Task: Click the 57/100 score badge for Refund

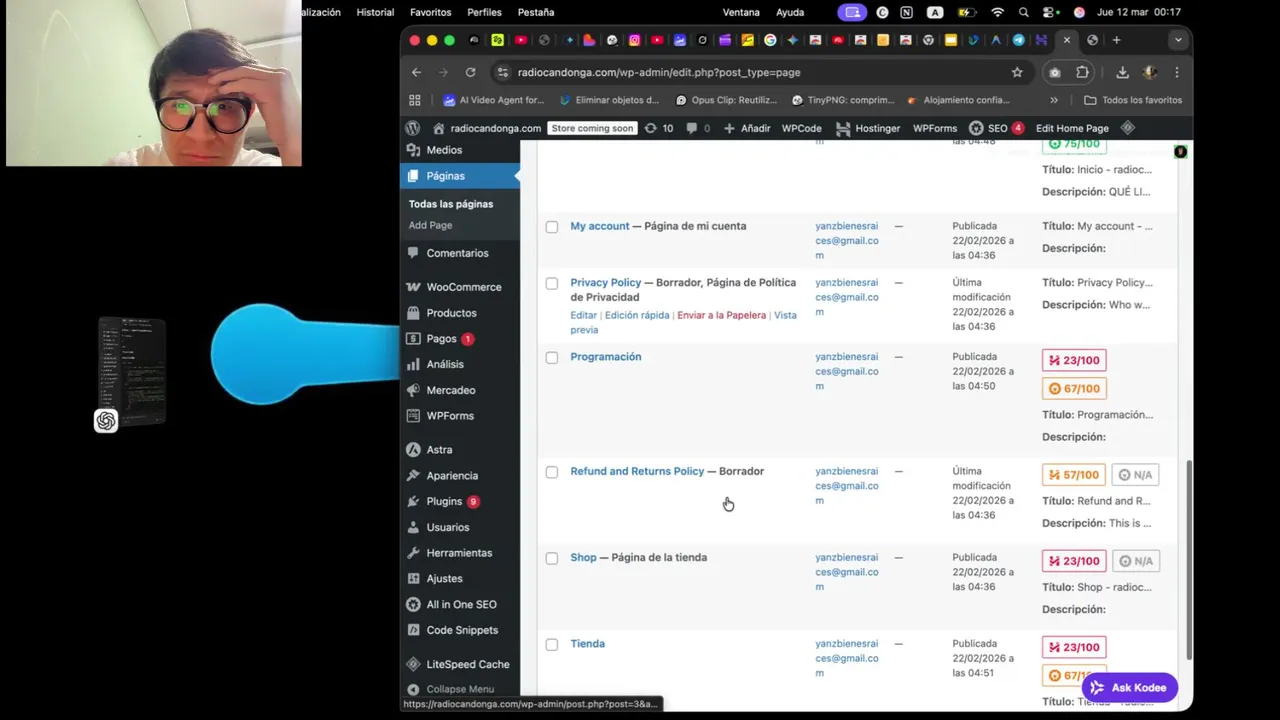Action: click(x=1074, y=475)
